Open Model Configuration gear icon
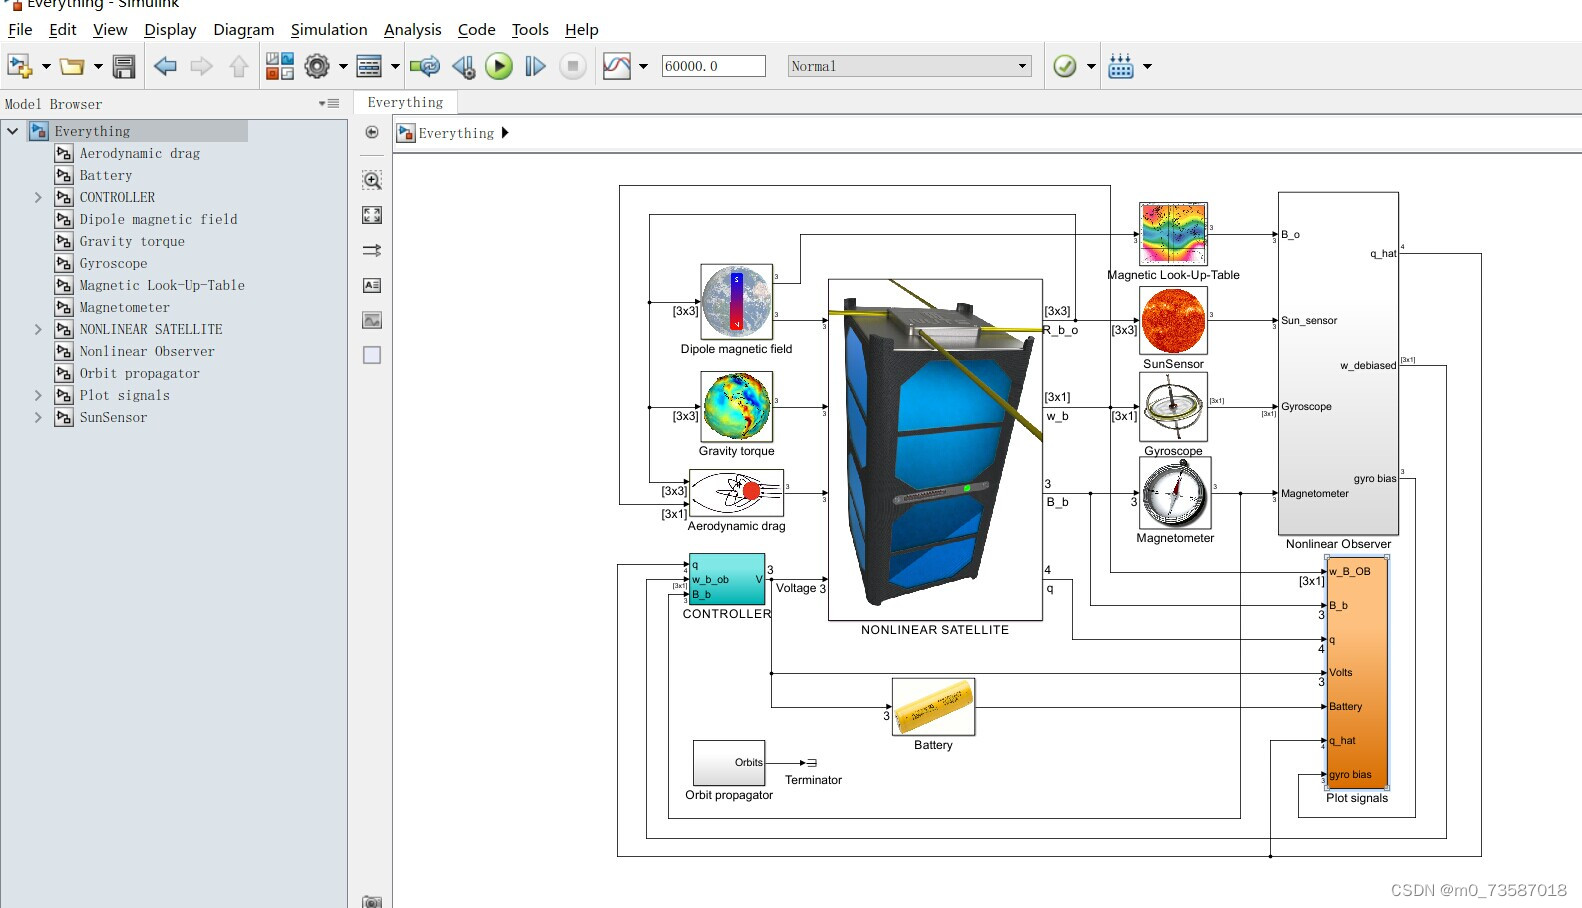 point(317,66)
